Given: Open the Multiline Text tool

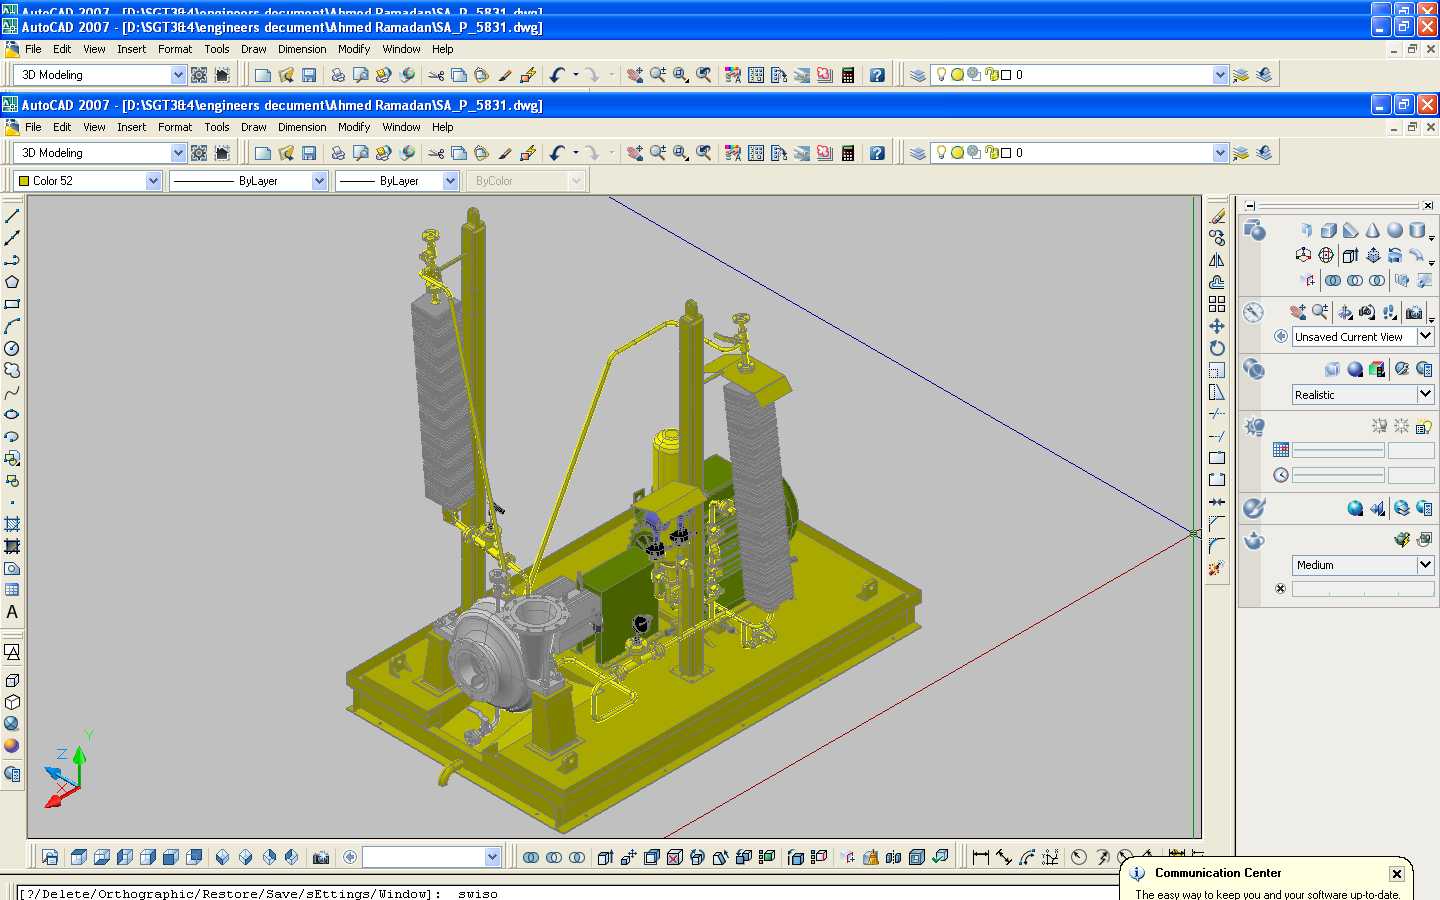Looking at the screenshot, I should 12,612.
